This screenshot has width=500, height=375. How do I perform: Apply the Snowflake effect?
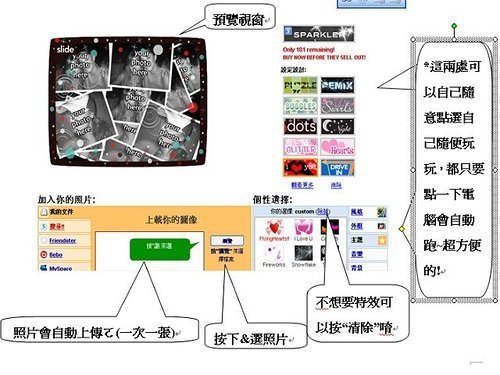point(303,256)
